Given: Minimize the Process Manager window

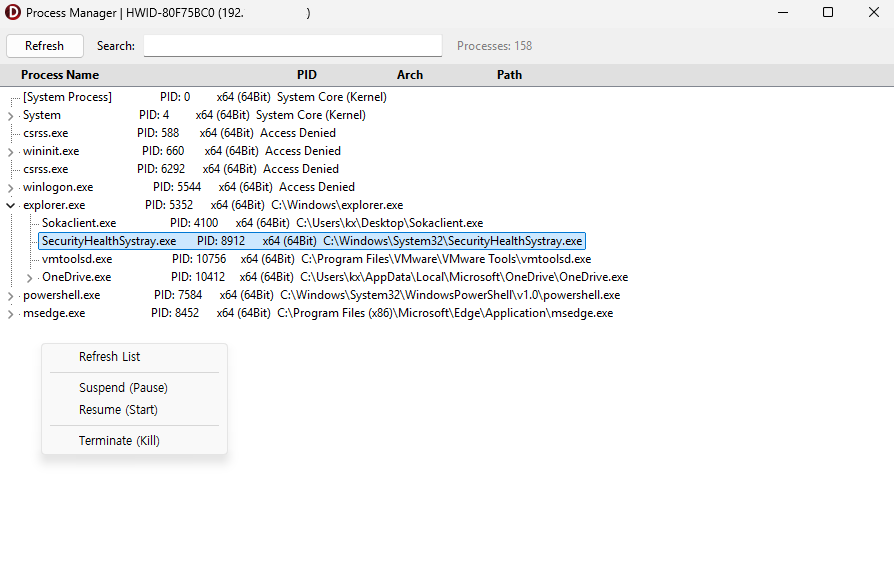Looking at the screenshot, I should (x=783, y=13).
